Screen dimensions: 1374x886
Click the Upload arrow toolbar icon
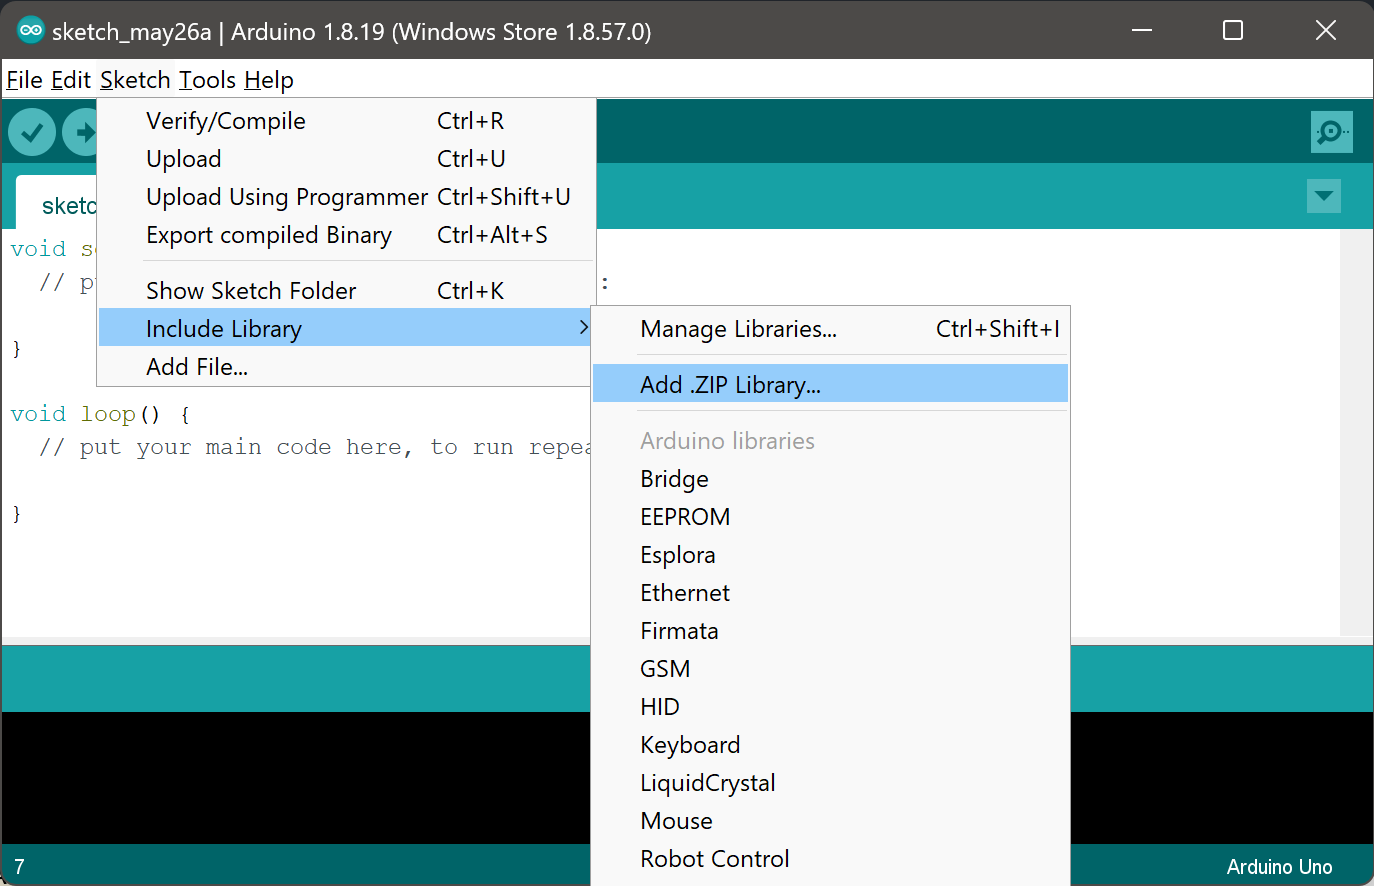pyautogui.click(x=80, y=132)
